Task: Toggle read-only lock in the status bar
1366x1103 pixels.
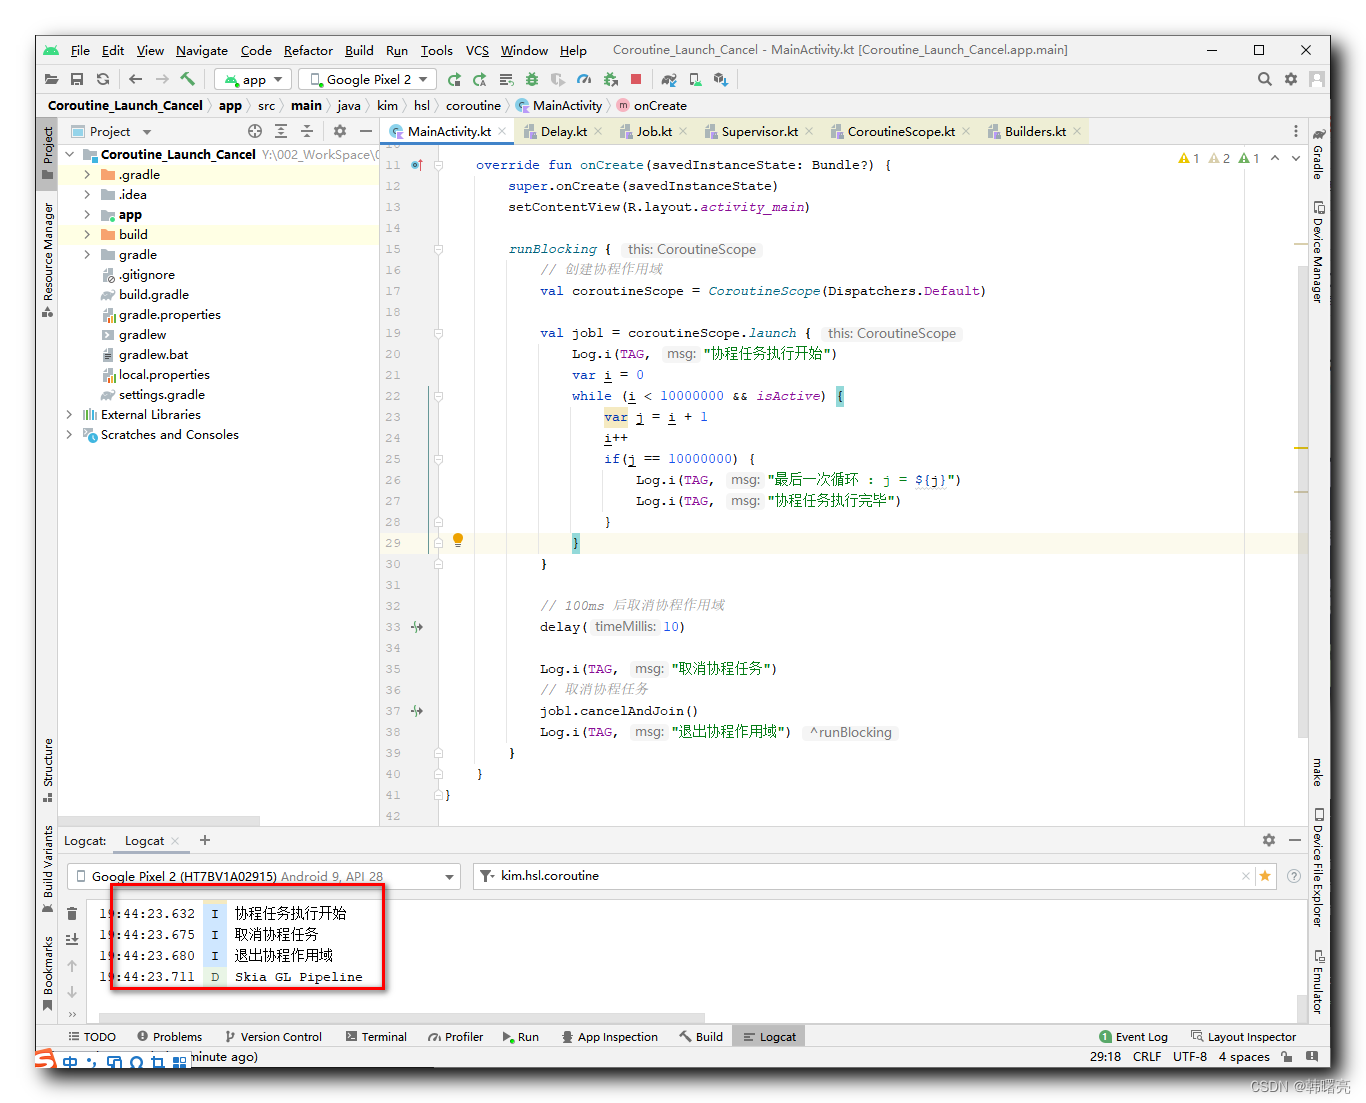Action: tap(1287, 1056)
